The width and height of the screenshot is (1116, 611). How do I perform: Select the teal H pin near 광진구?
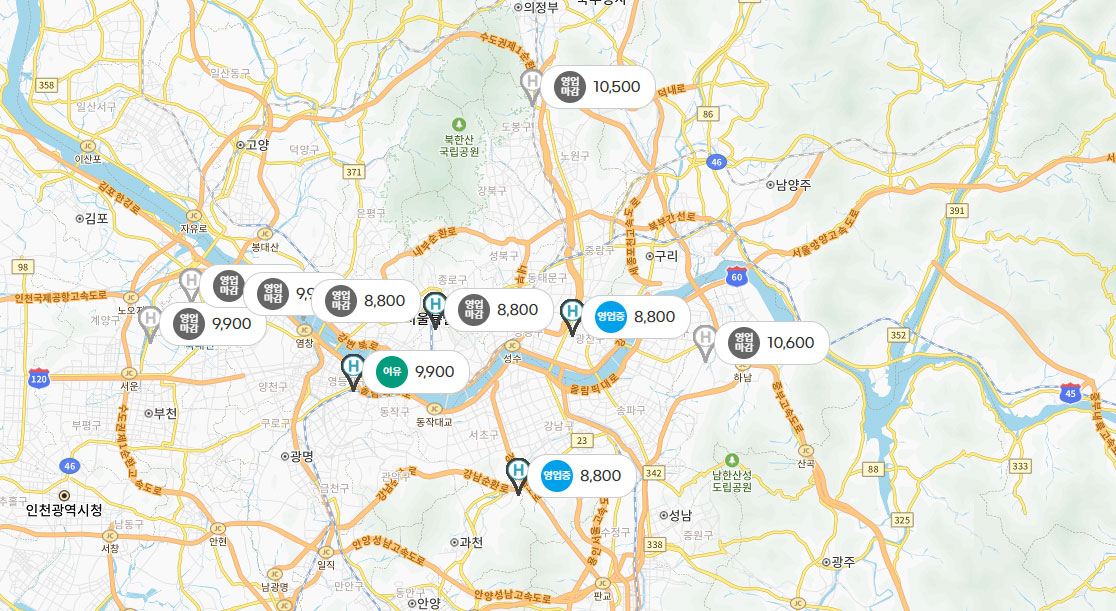[572, 317]
